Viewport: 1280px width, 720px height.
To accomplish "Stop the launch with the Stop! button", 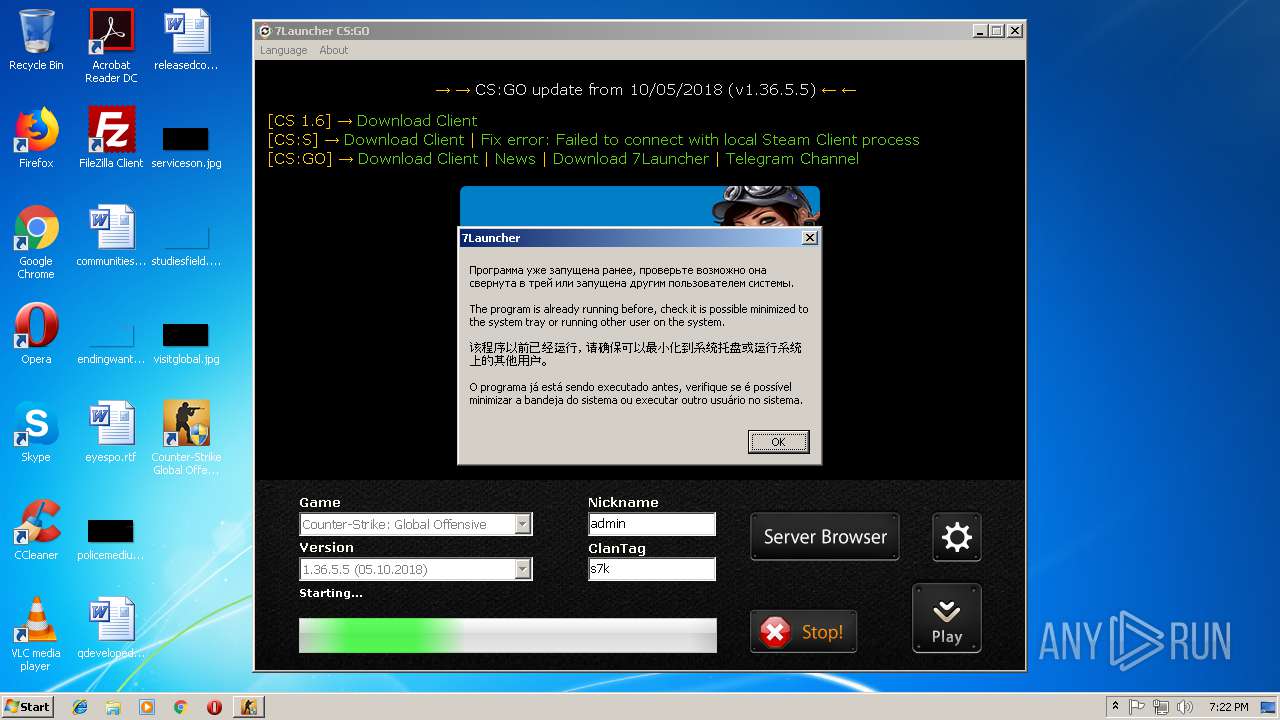I will coord(803,632).
